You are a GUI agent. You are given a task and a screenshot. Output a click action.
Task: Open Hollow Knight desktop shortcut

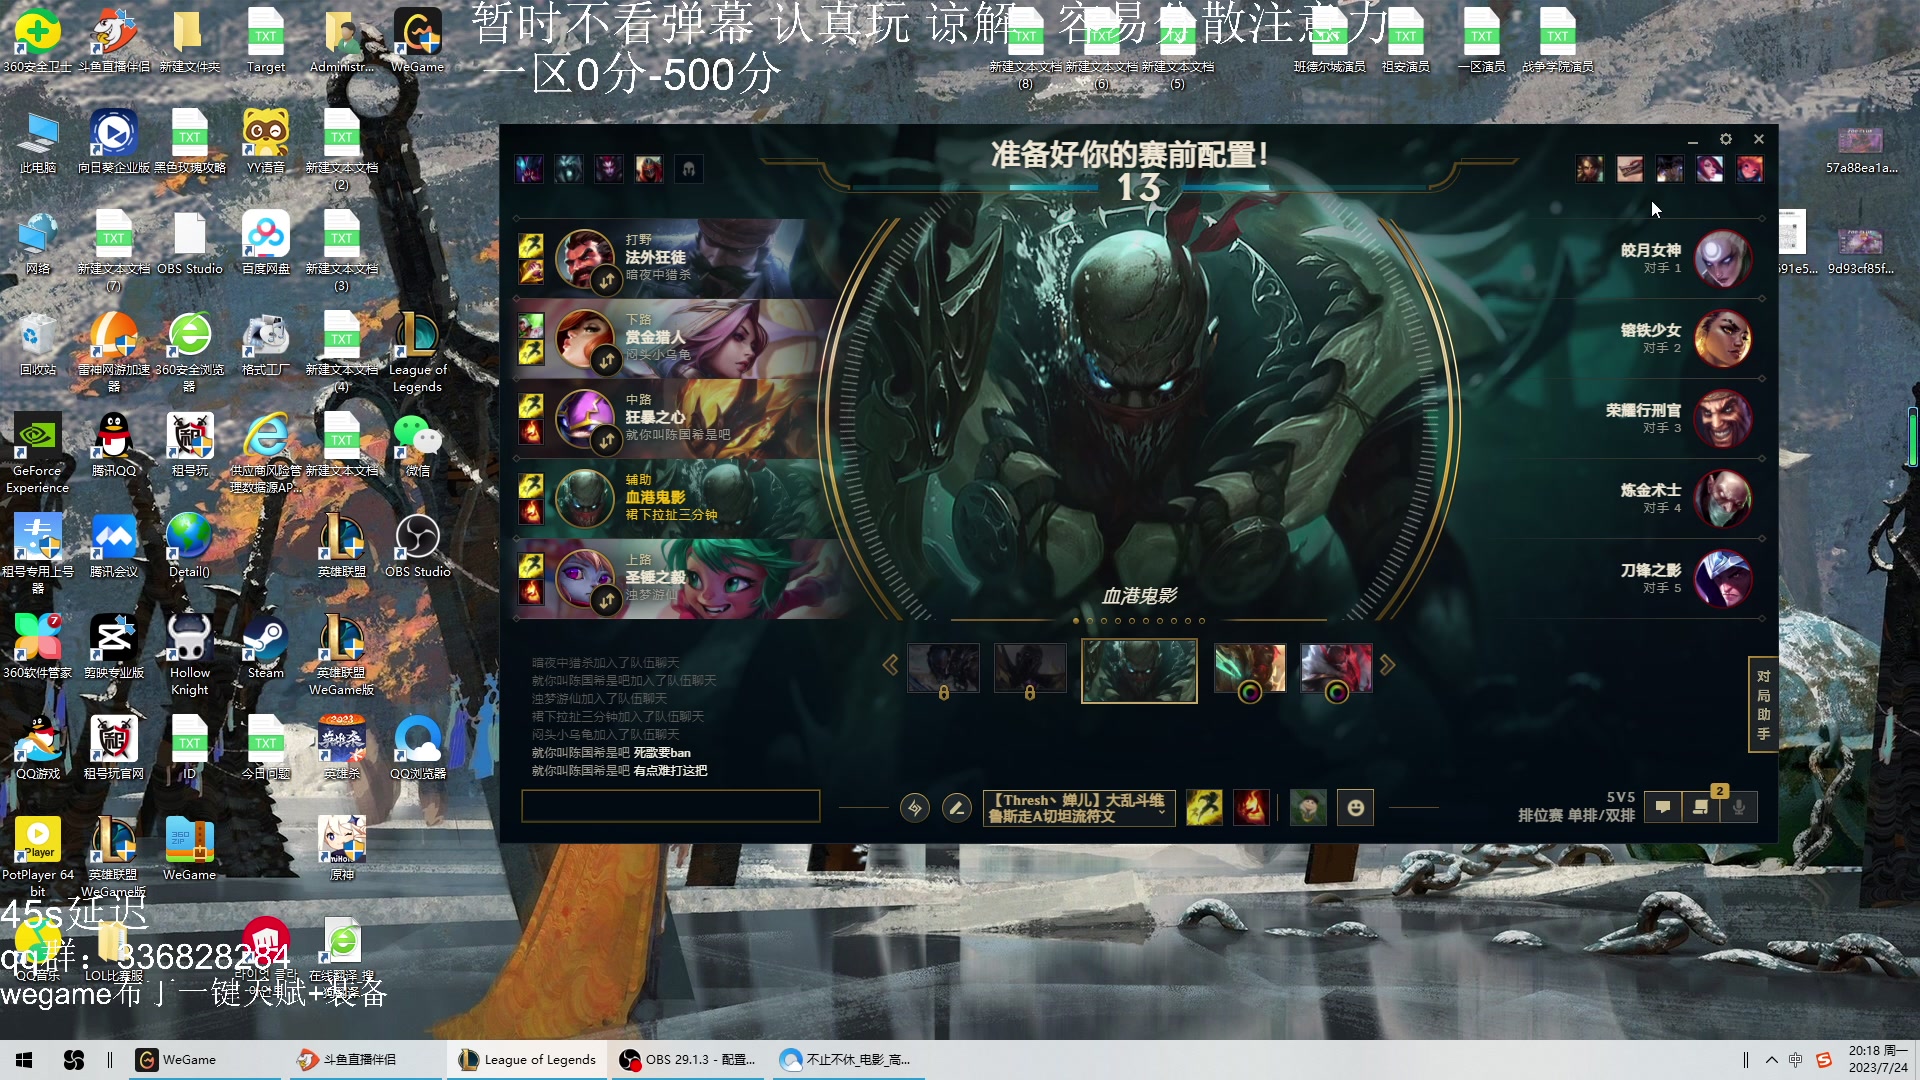pyautogui.click(x=189, y=655)
